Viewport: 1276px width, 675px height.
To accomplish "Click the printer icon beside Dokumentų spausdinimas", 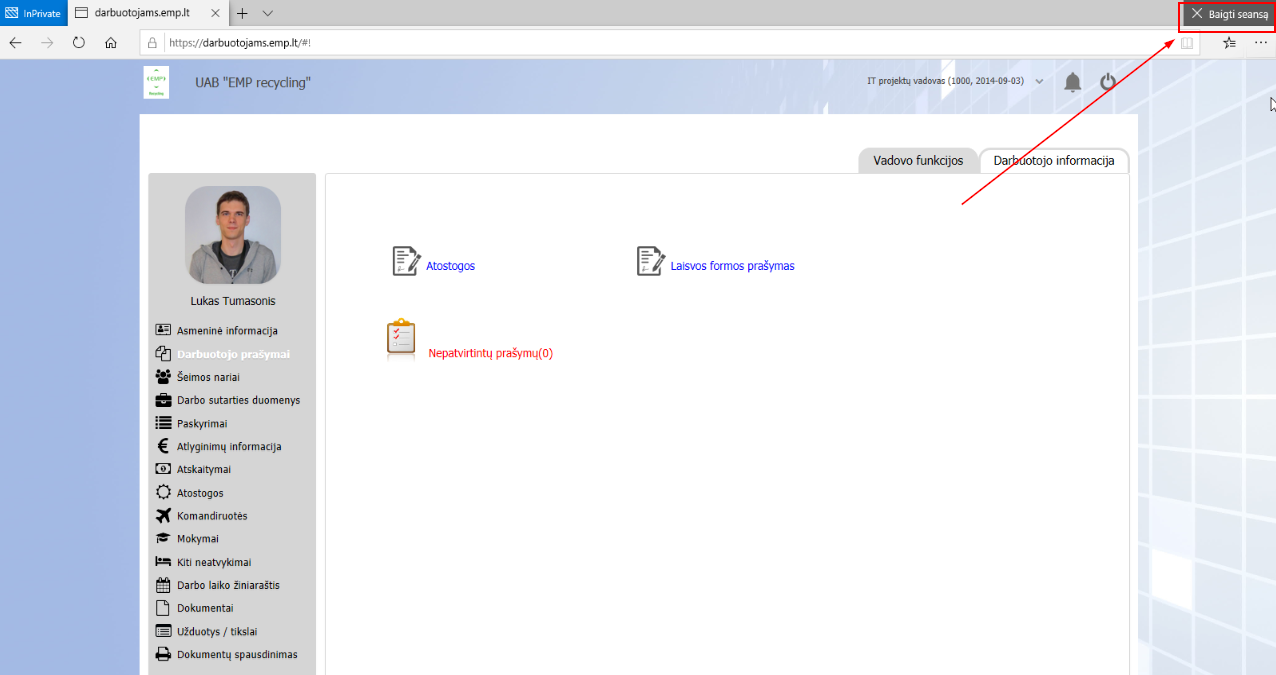I will [163, 654].
